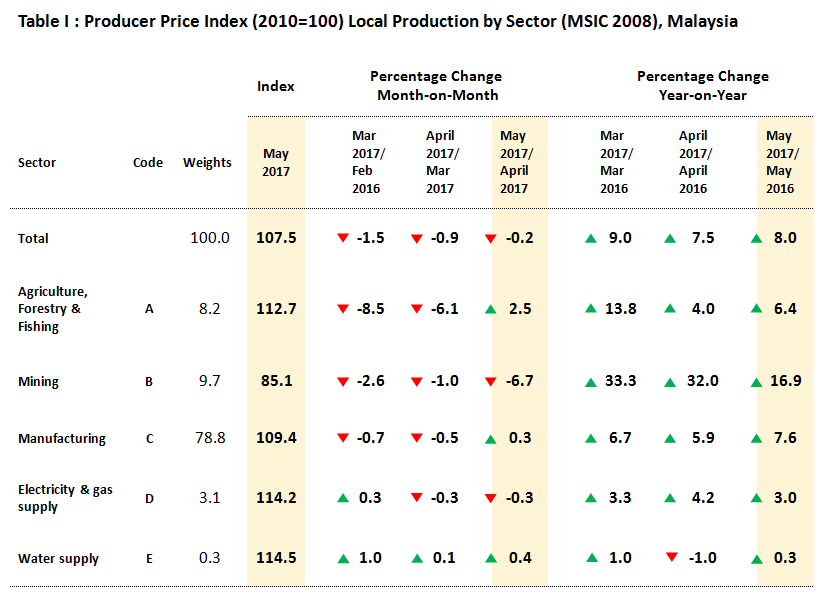Click the red arrow beside Manufacturing -0.5
The width and height of the screenshot is (827, 603).
[418, 438]
